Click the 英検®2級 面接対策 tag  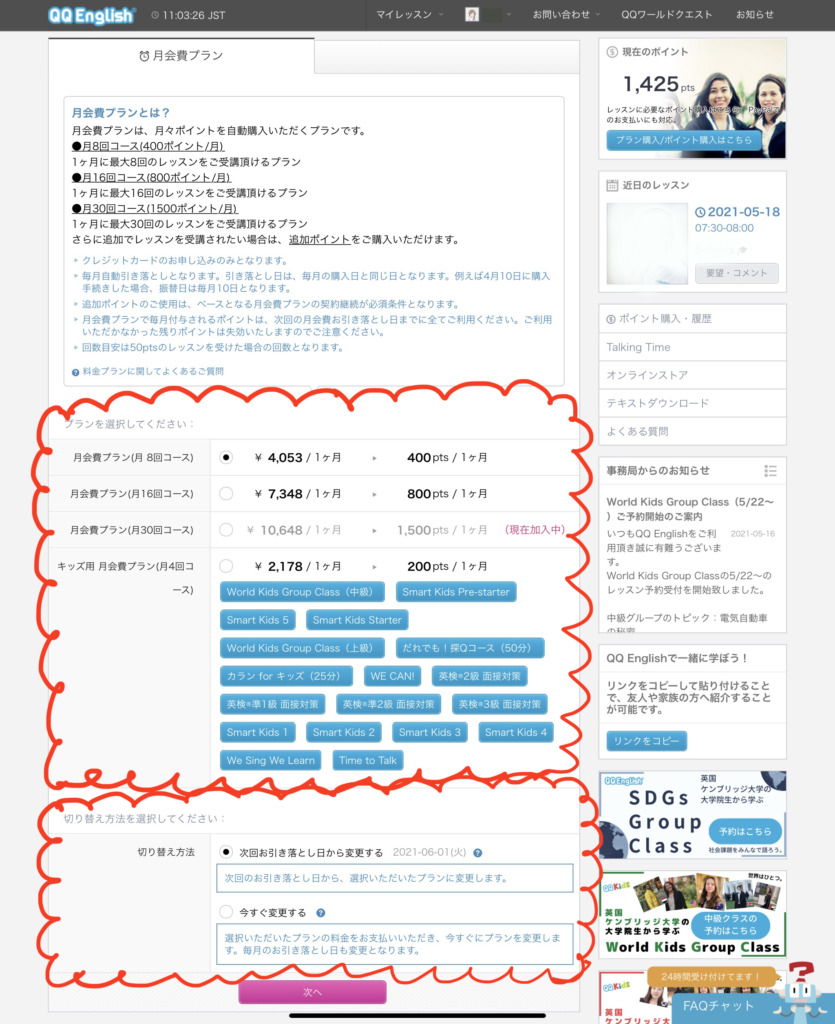pyautogui.click(x=480, y=677)
